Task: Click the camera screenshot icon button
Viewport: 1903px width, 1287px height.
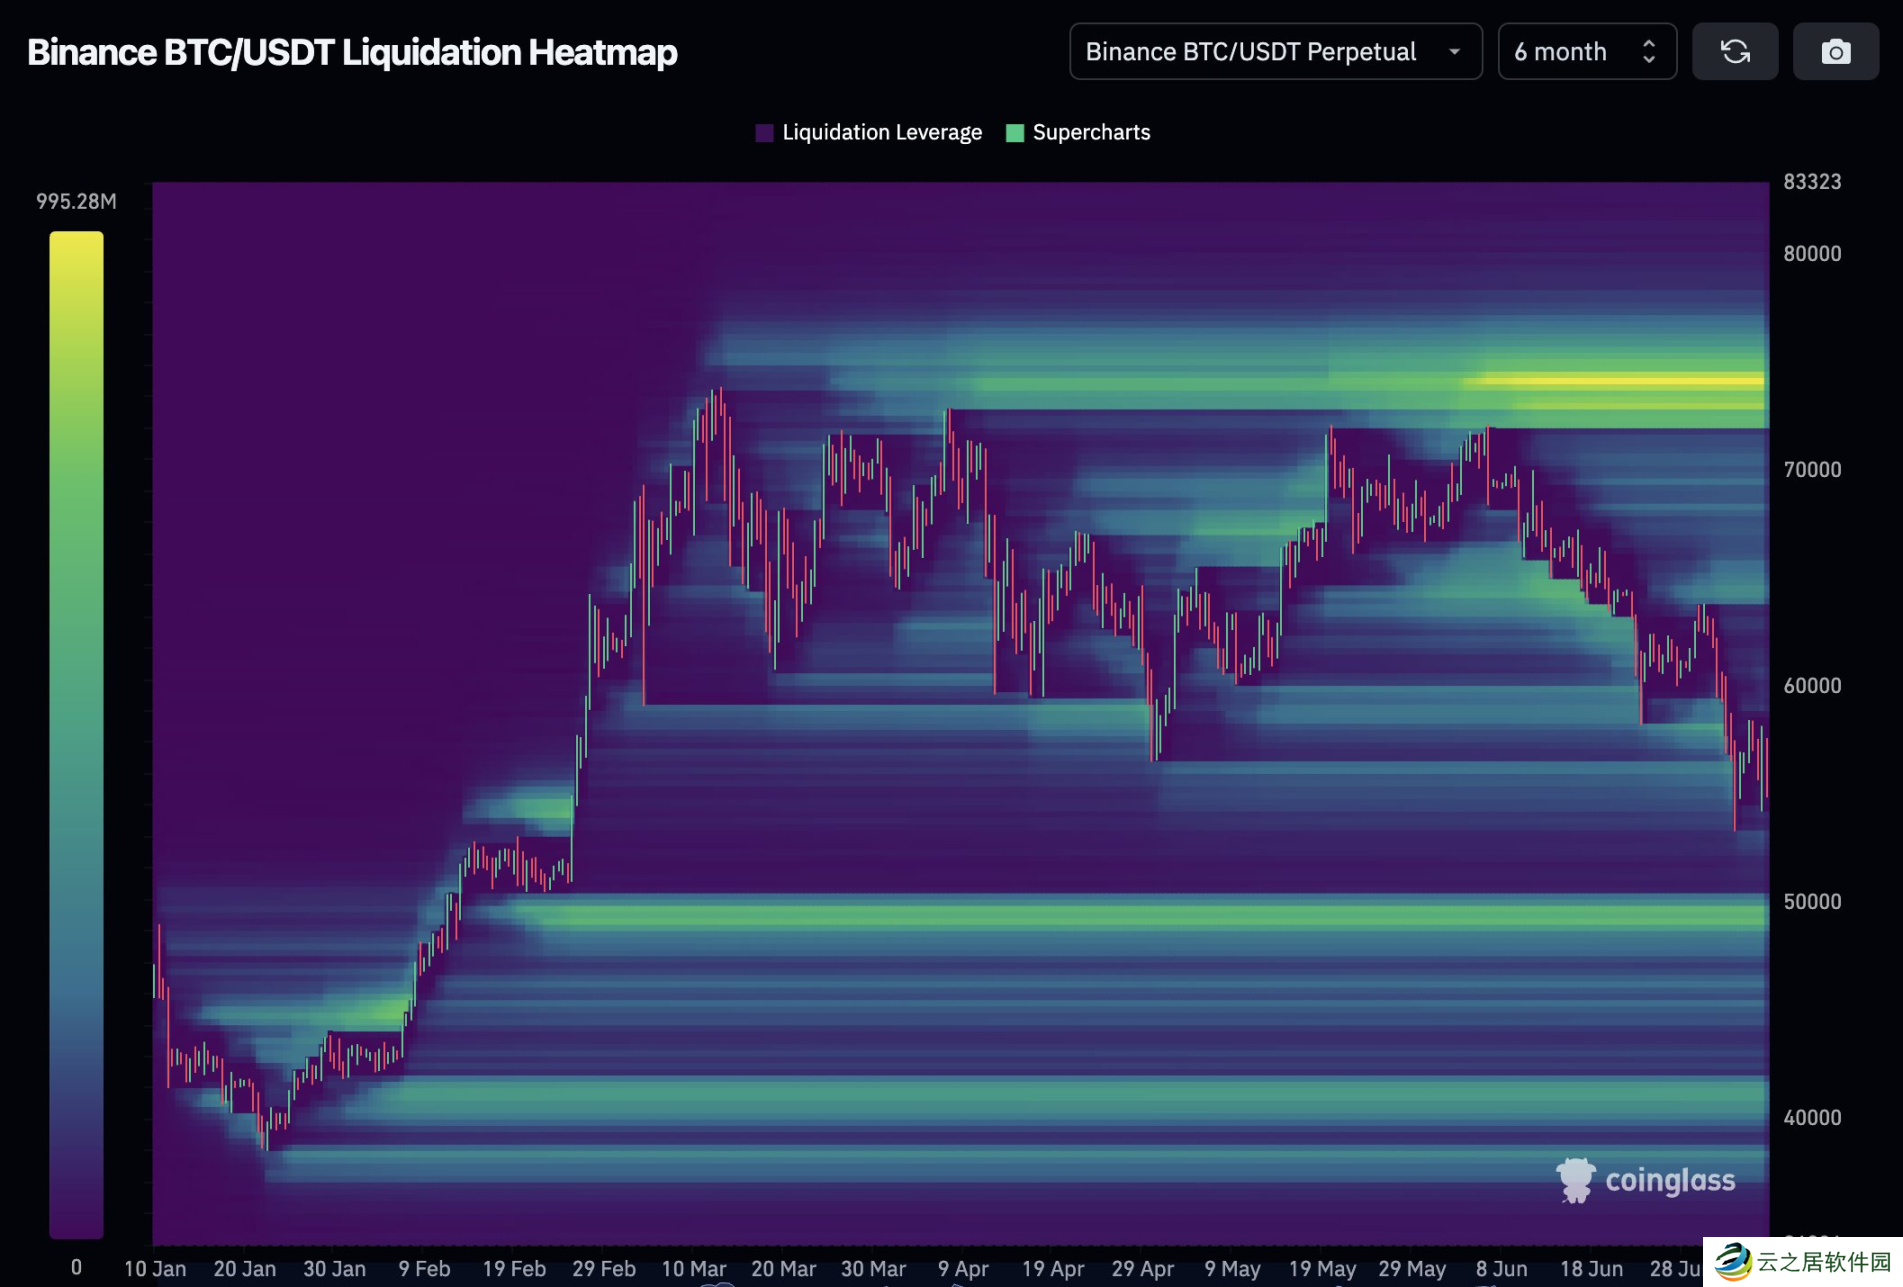Action: 1835,52
